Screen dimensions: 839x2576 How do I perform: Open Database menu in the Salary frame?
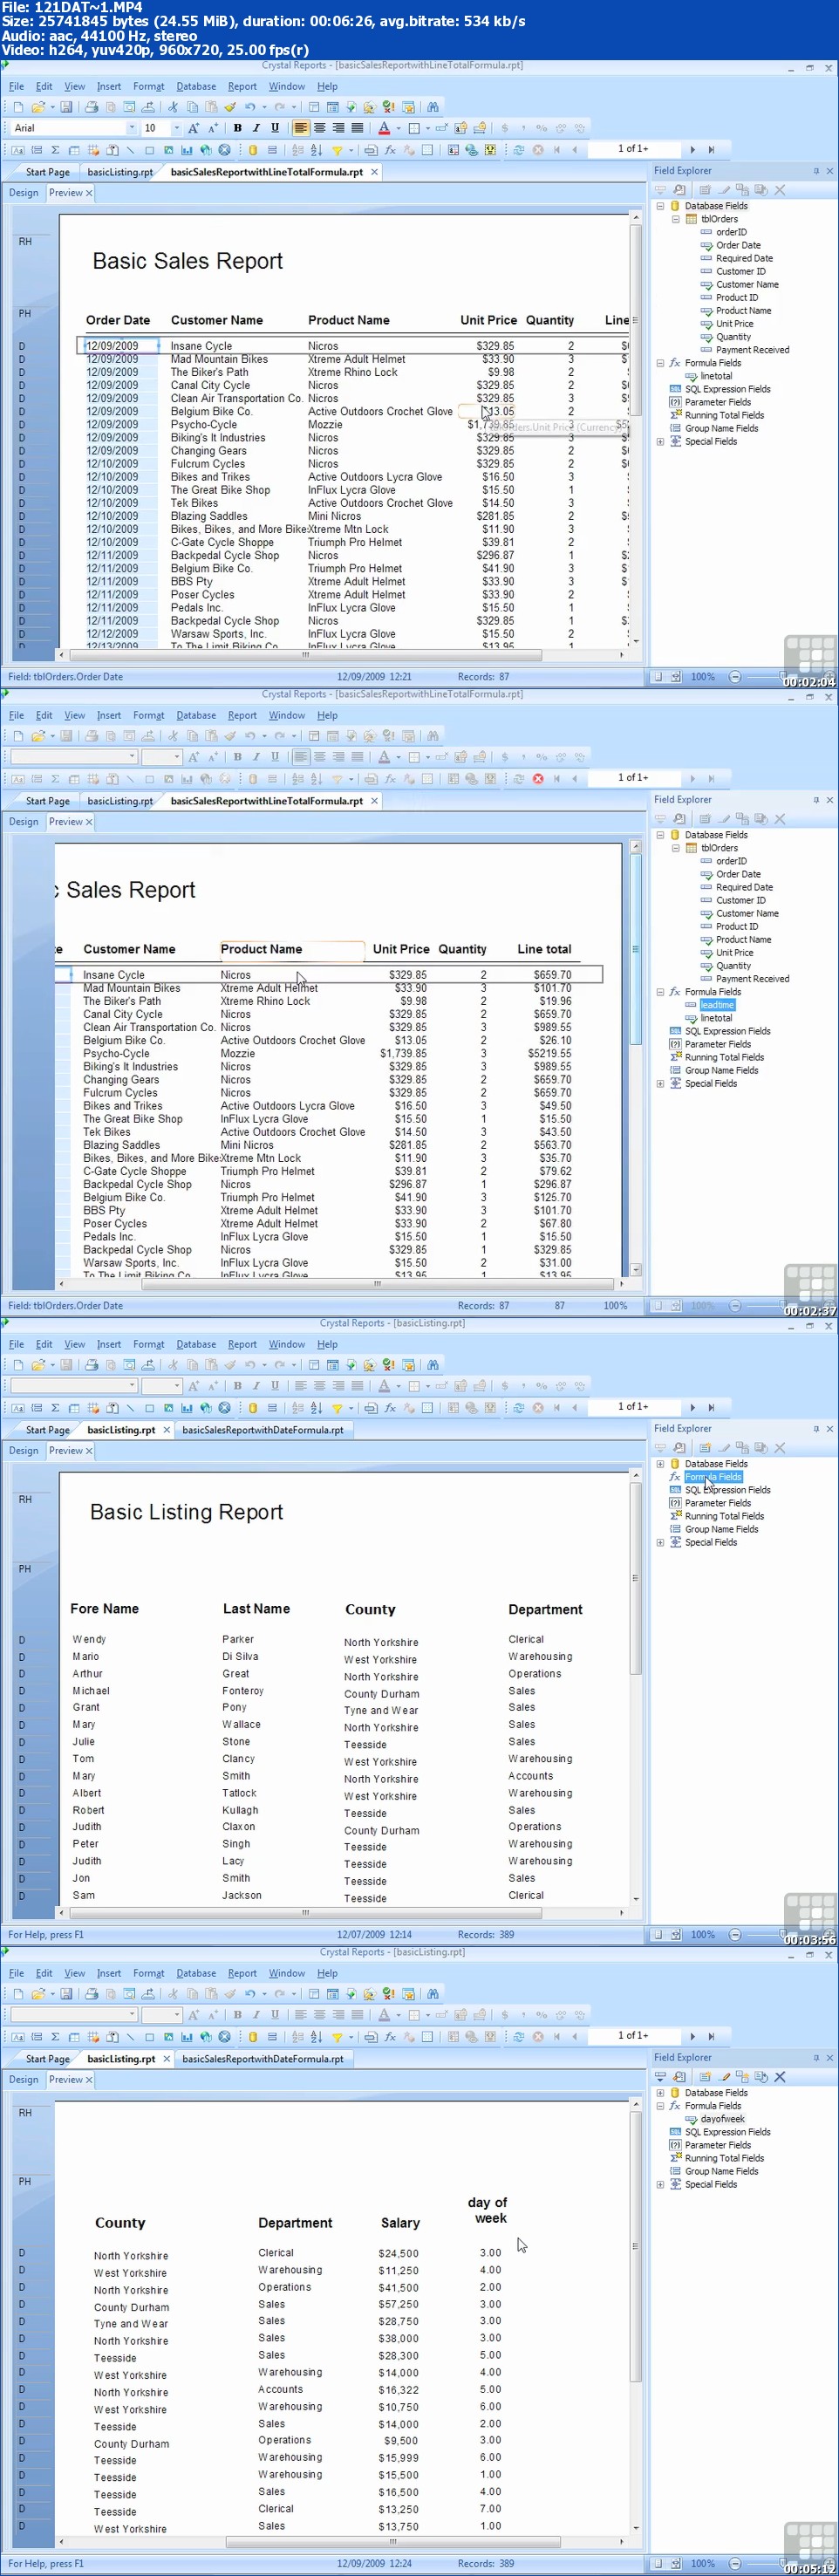(196, 1973)
